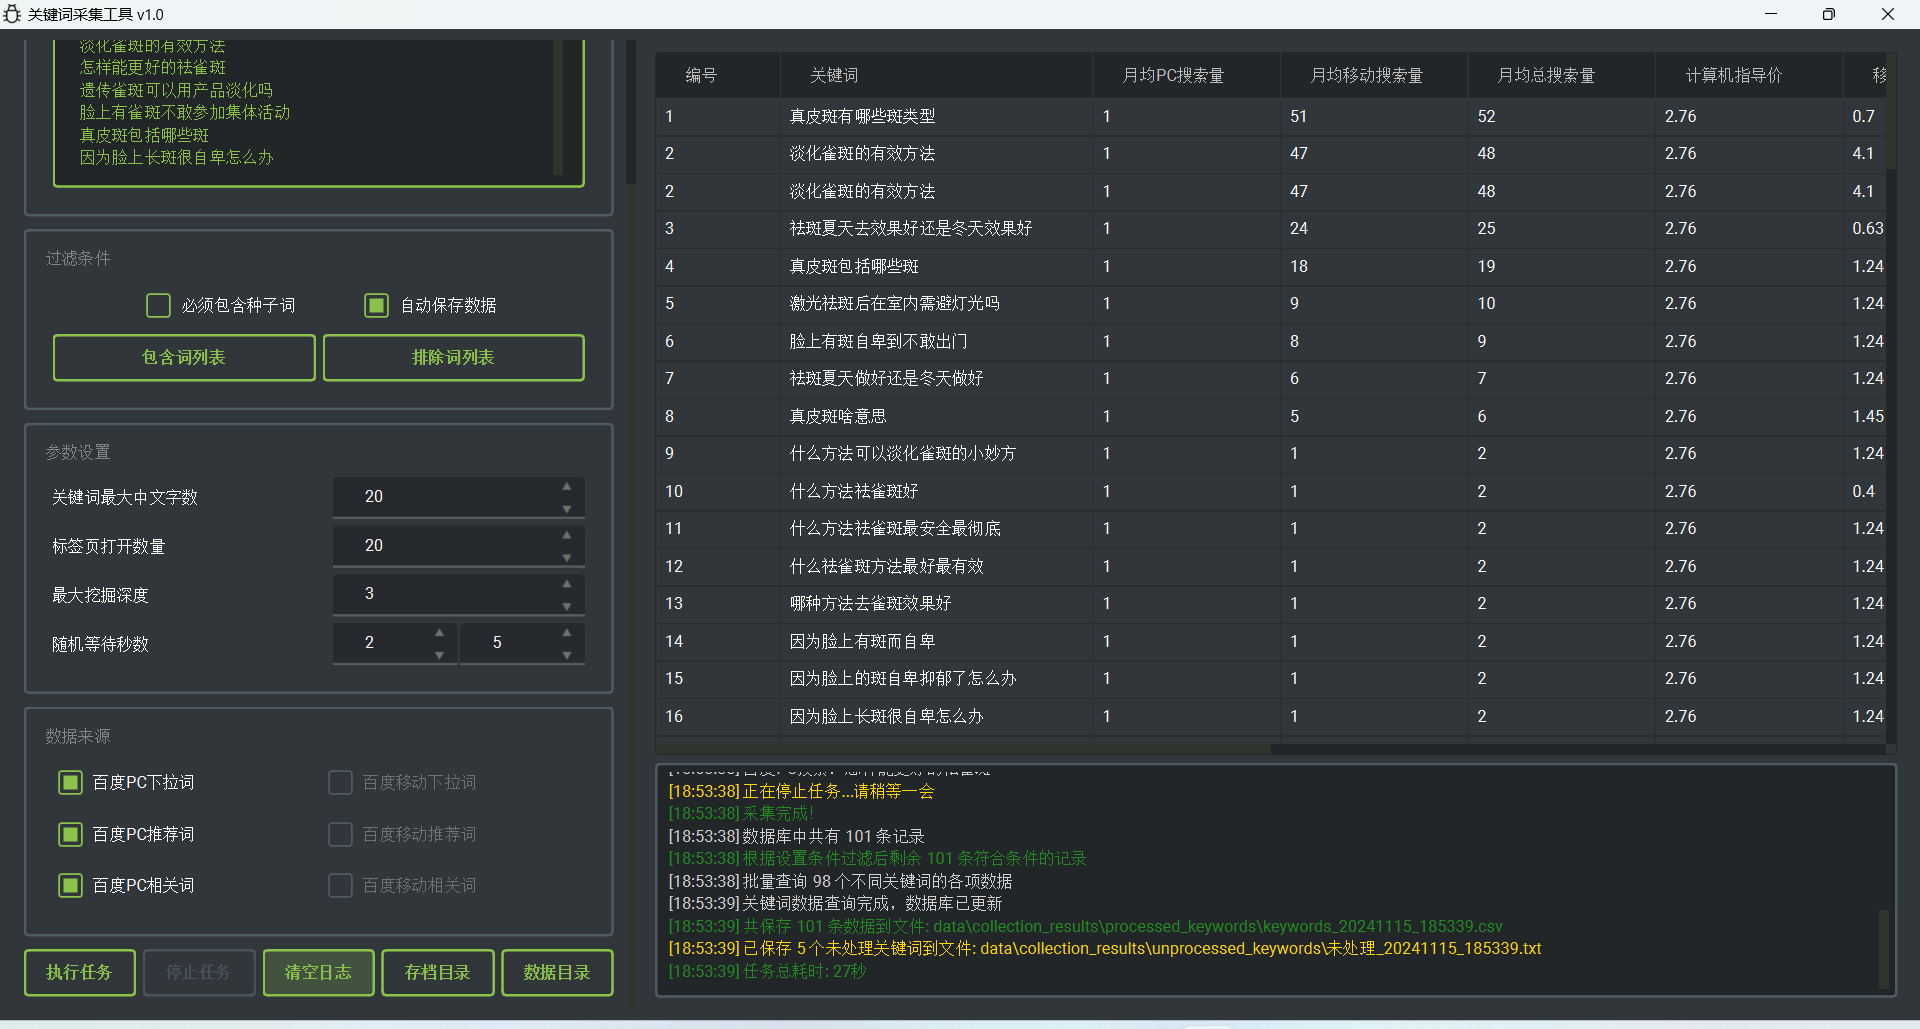Select row 真皮斑包括哪些斑 in table
This screenshot has height=1029, width=1920.
1270,266
